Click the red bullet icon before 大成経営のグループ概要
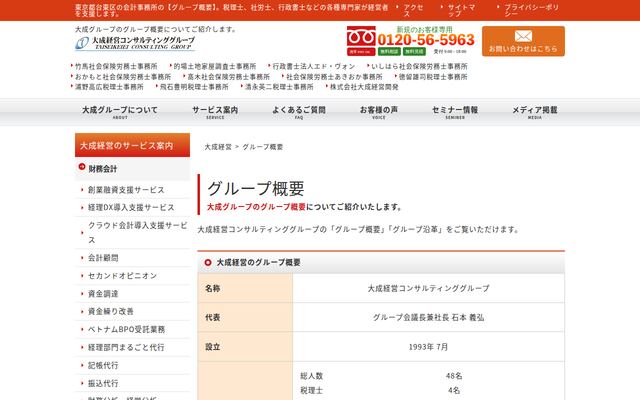This screenshot has height=400, width=640. 208,262
